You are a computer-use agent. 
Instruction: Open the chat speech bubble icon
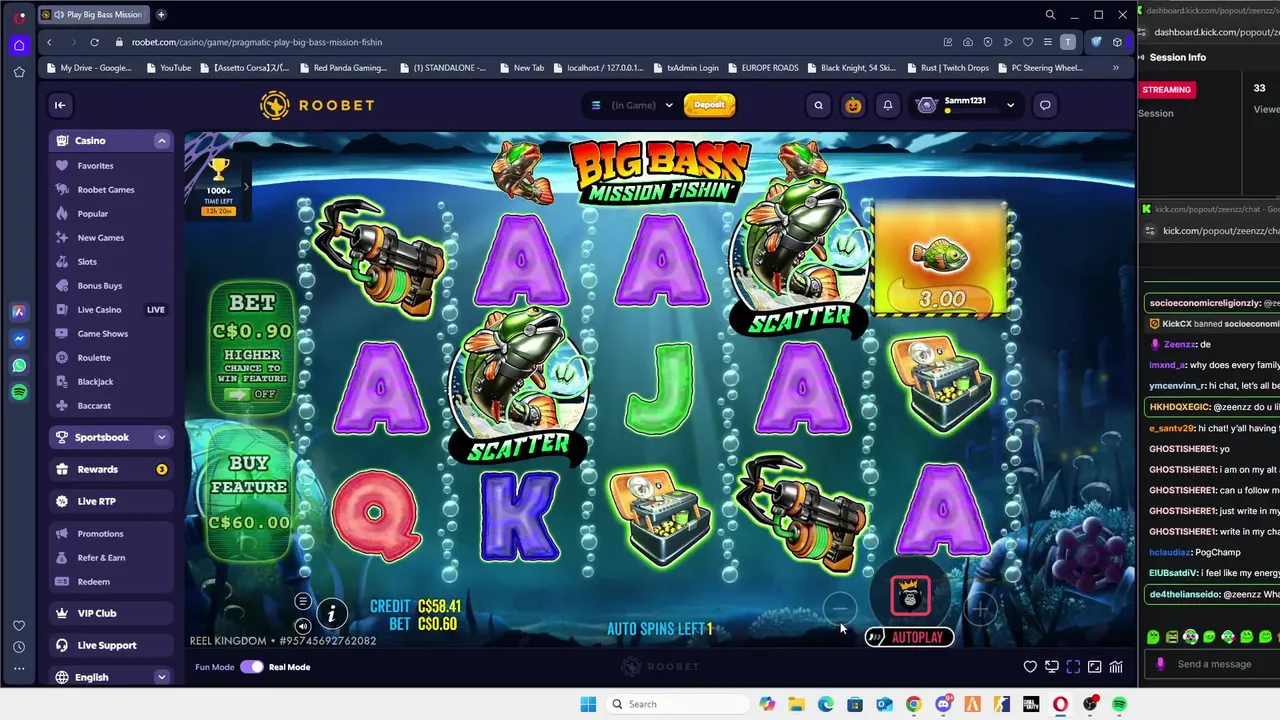coord(1045,105)
